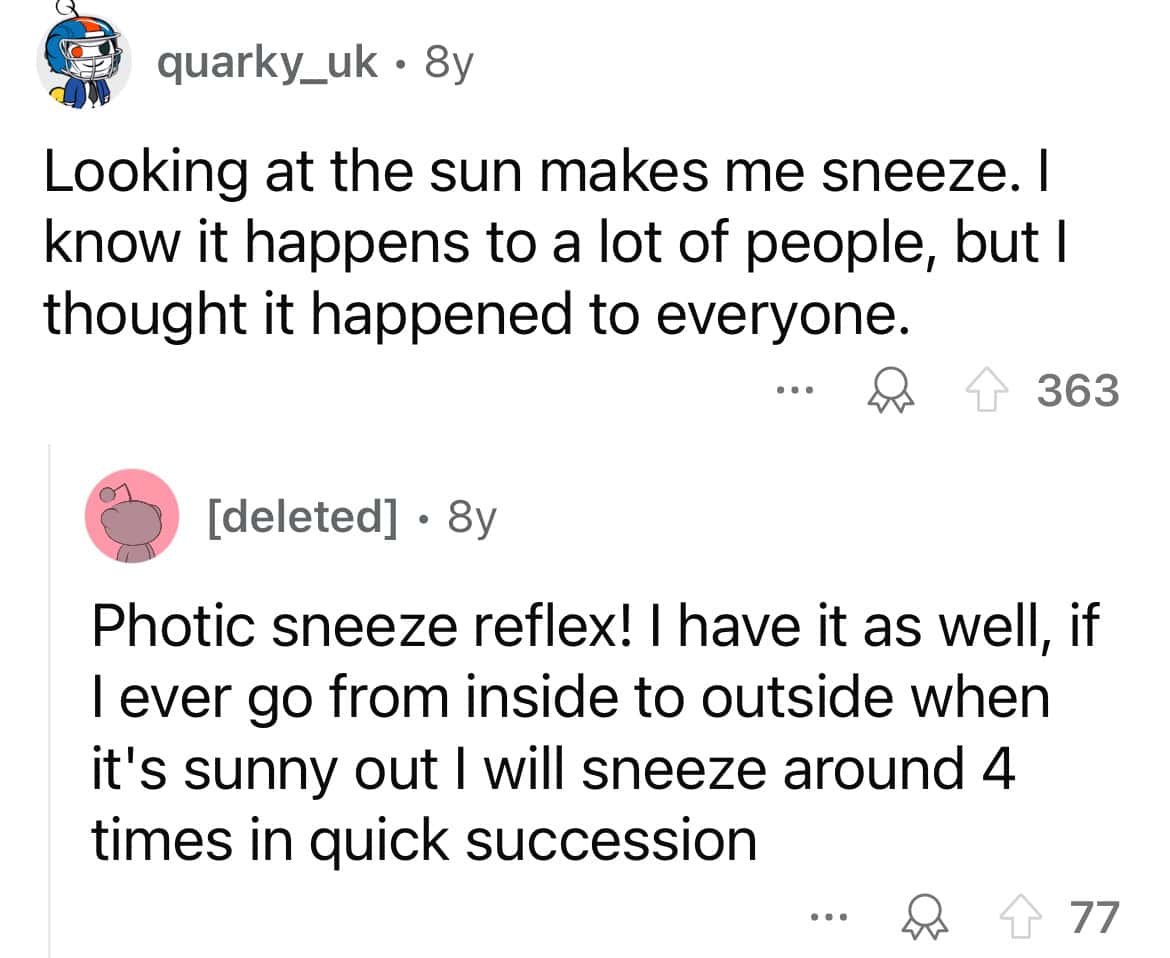Screen dimensions: 1170x958
Task: Click the 8y timestamp beside [deleted]
Action: click(470, 517)
